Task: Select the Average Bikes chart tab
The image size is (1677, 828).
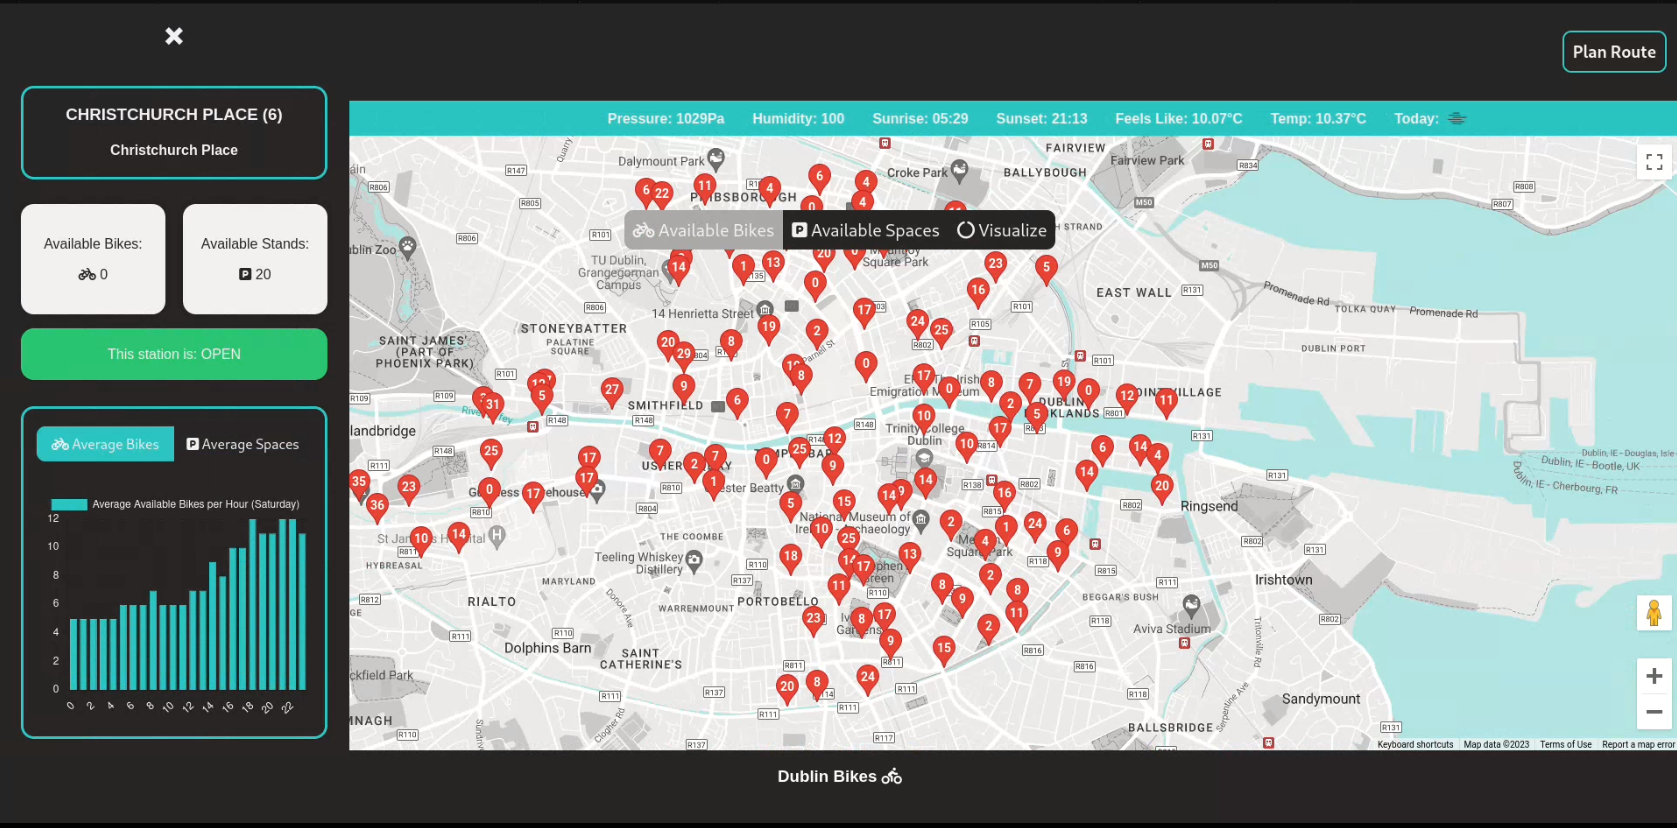Action: click(x=105, y=444)
